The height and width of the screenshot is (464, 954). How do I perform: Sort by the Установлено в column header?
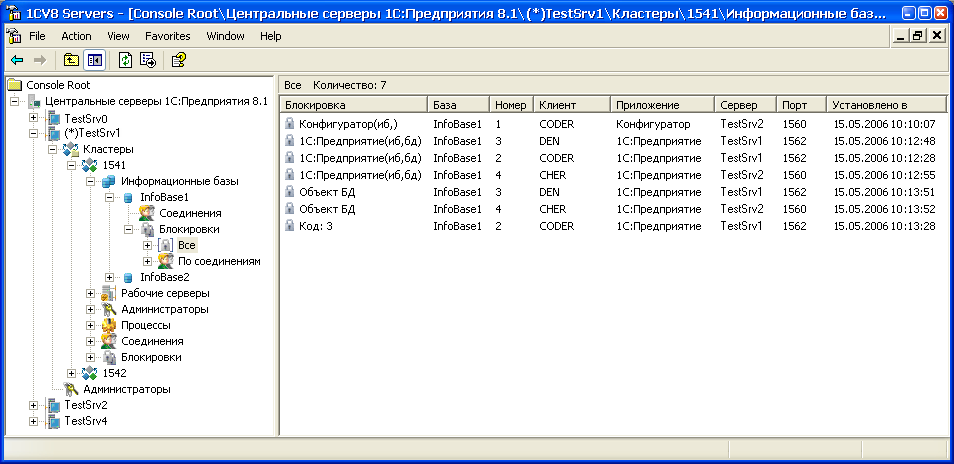click(x=886, y=105)
